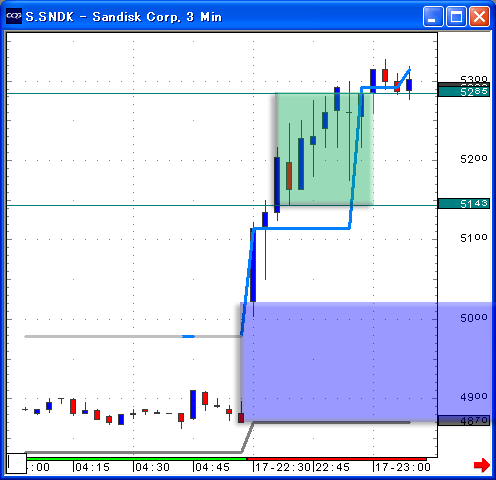The image size is (496, 480).
Task: Click the 04:45 time axis label
Action: [212, 467]
